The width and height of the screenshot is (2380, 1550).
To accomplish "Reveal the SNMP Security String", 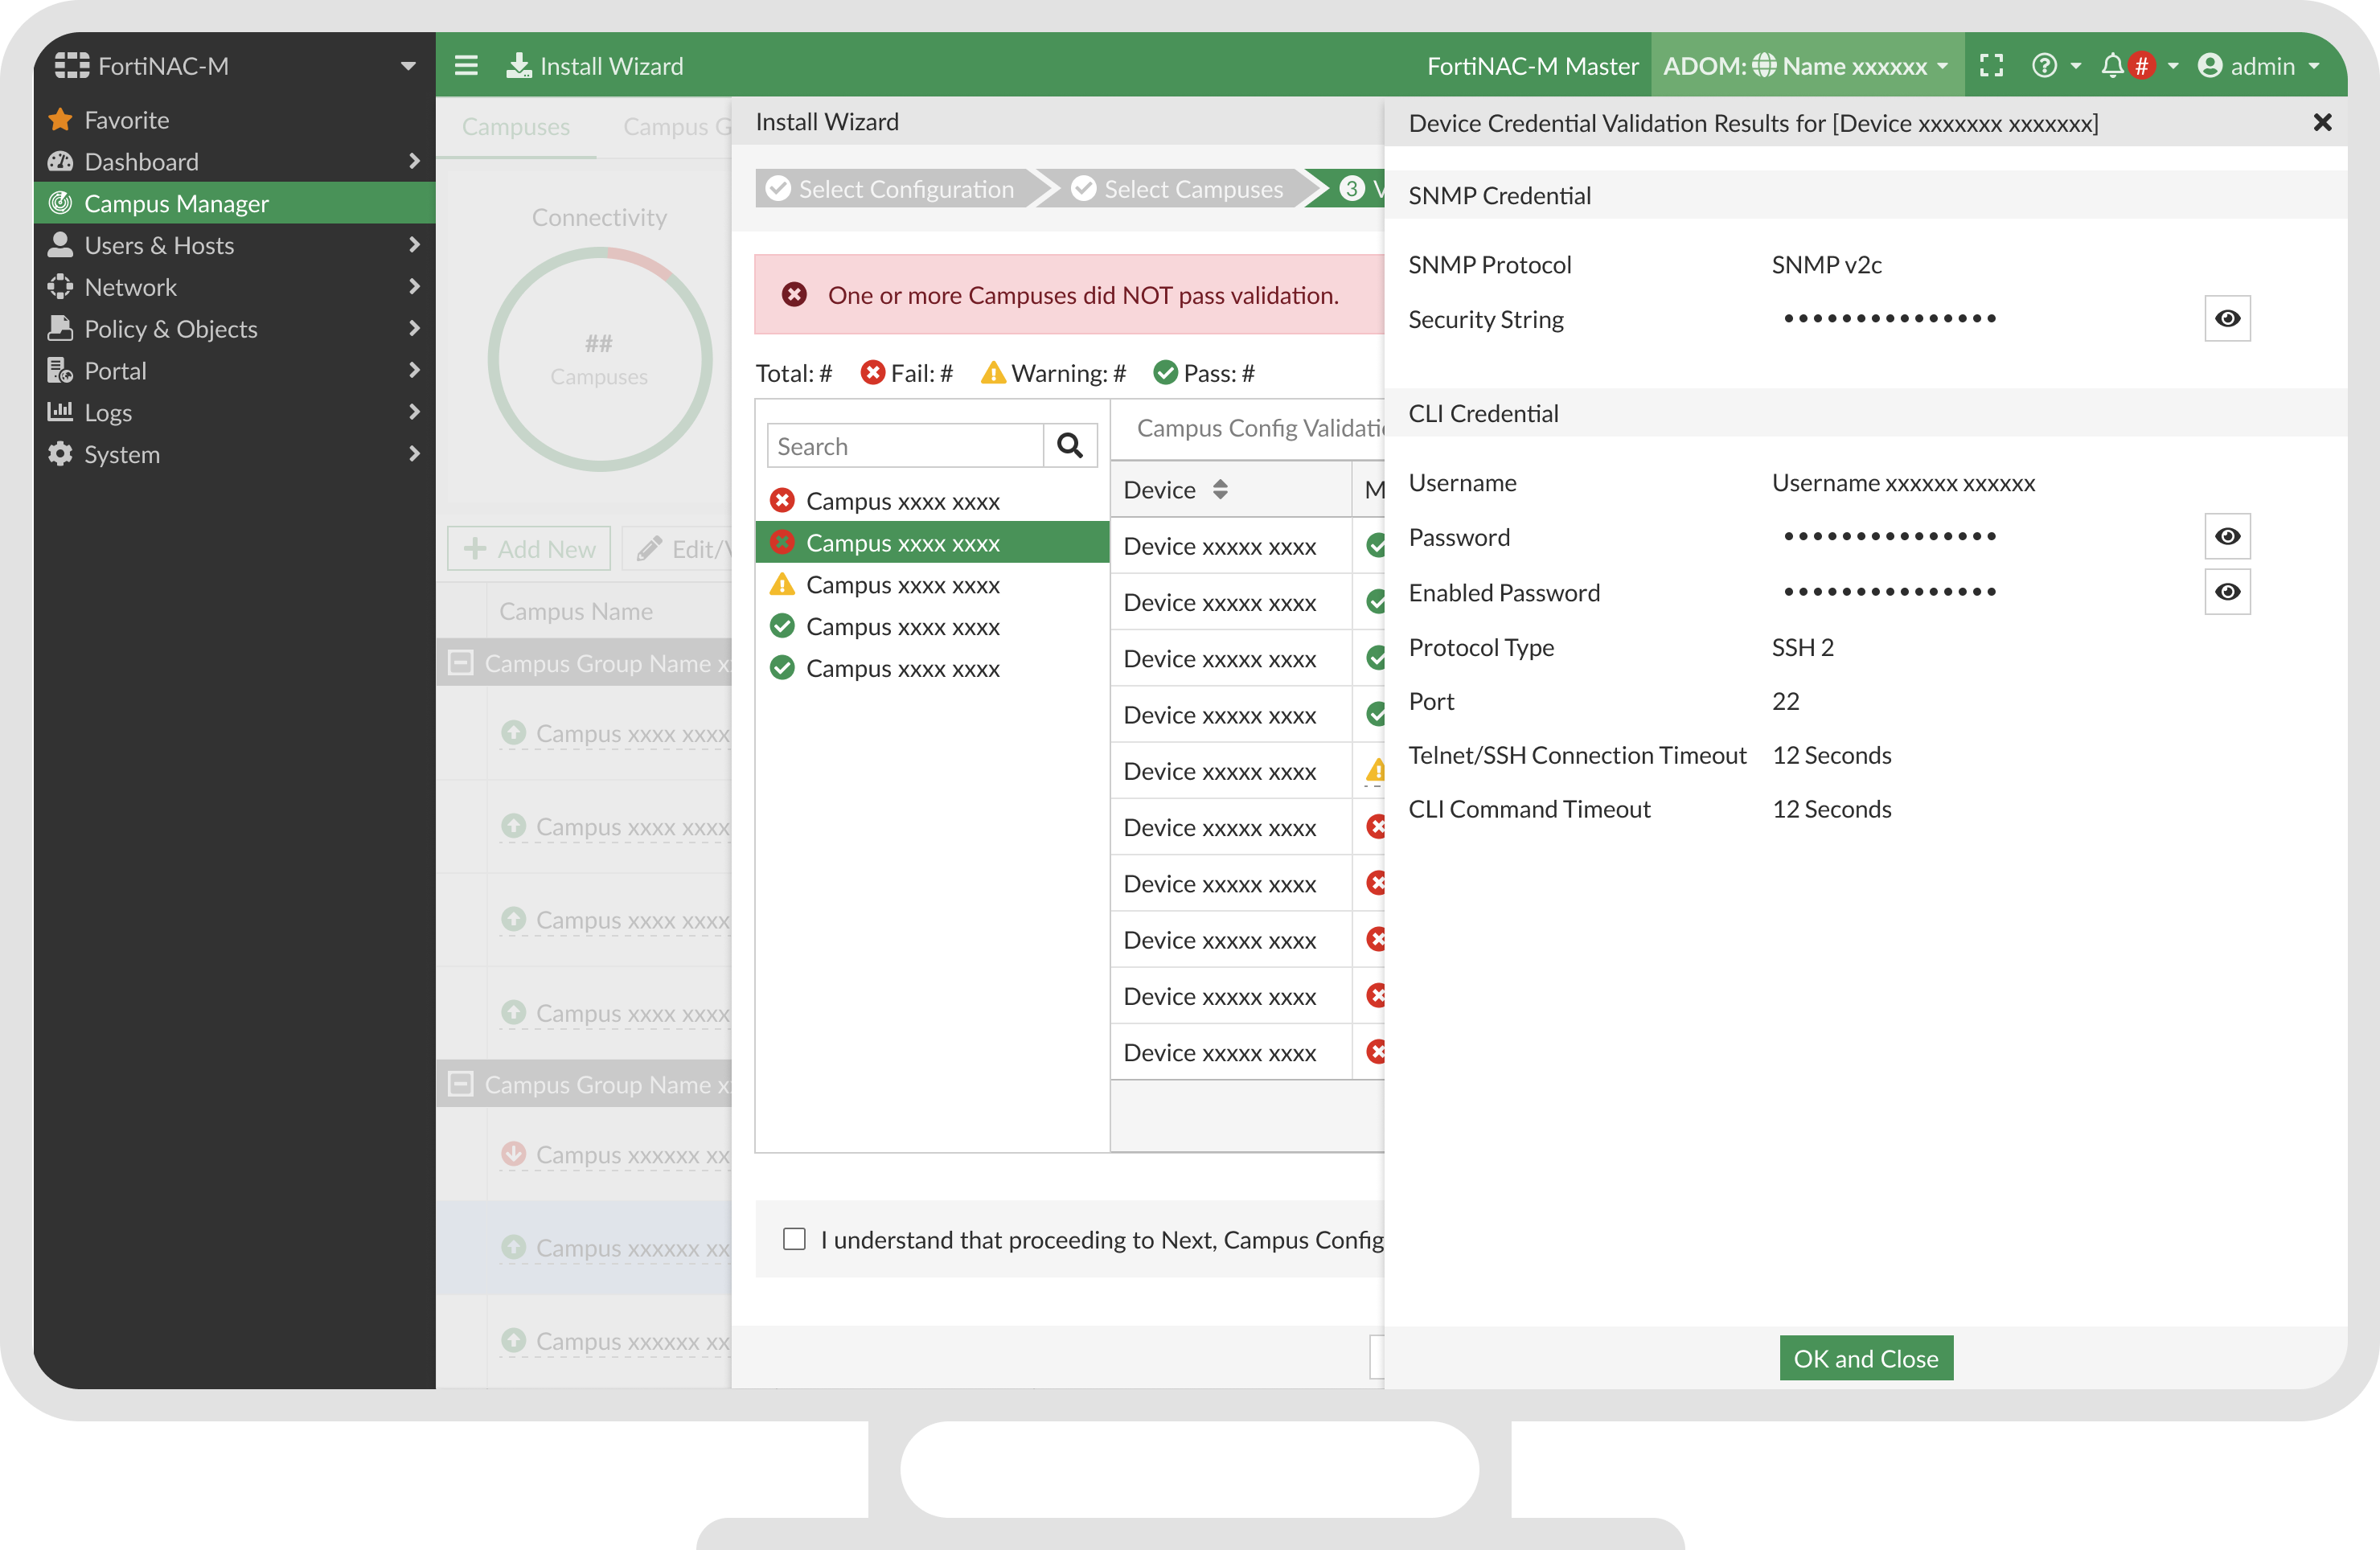I will tap(2227, 319).
